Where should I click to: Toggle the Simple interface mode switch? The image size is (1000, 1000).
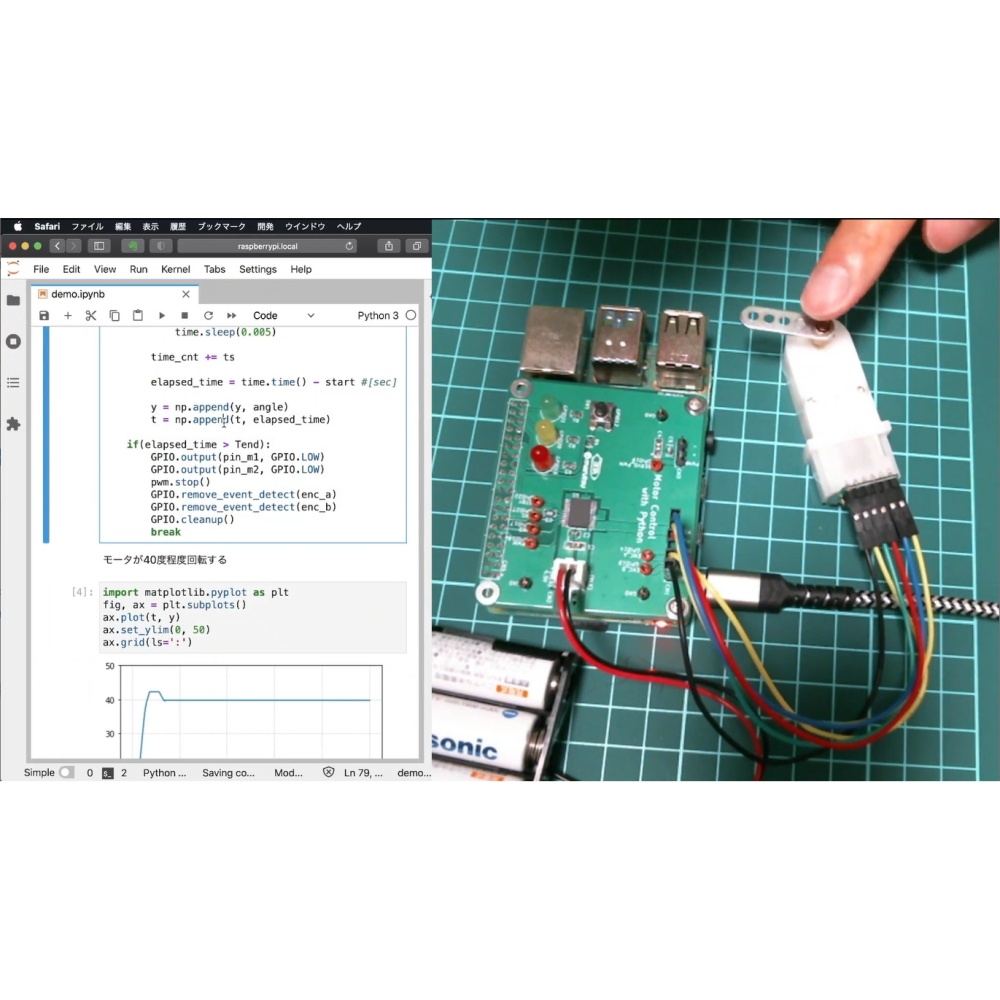pos(66,773)
